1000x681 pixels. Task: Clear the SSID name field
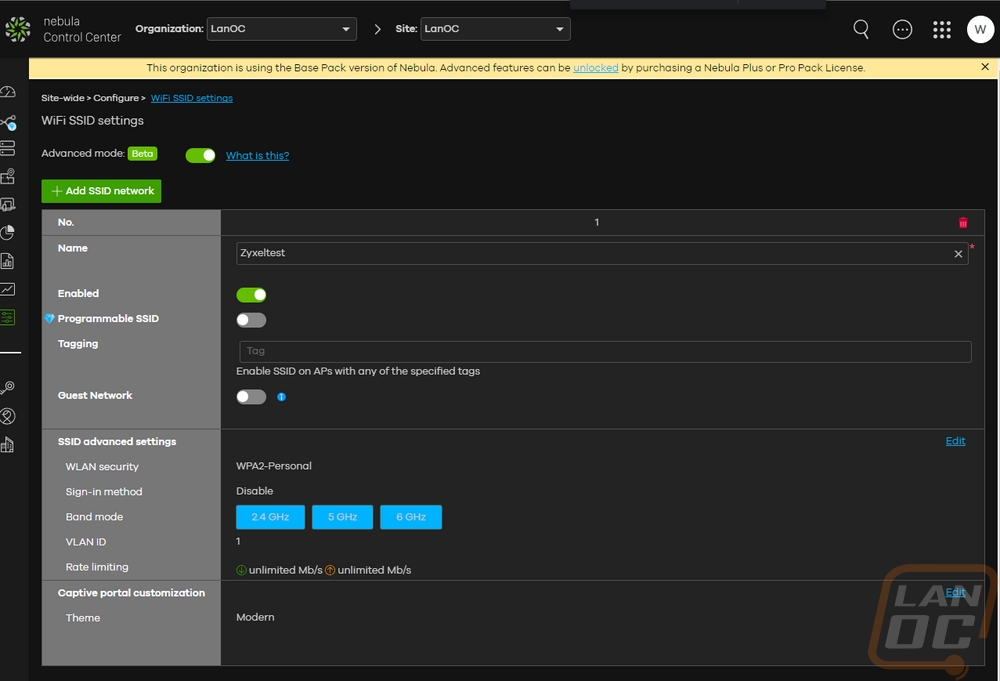coord(958,254)
